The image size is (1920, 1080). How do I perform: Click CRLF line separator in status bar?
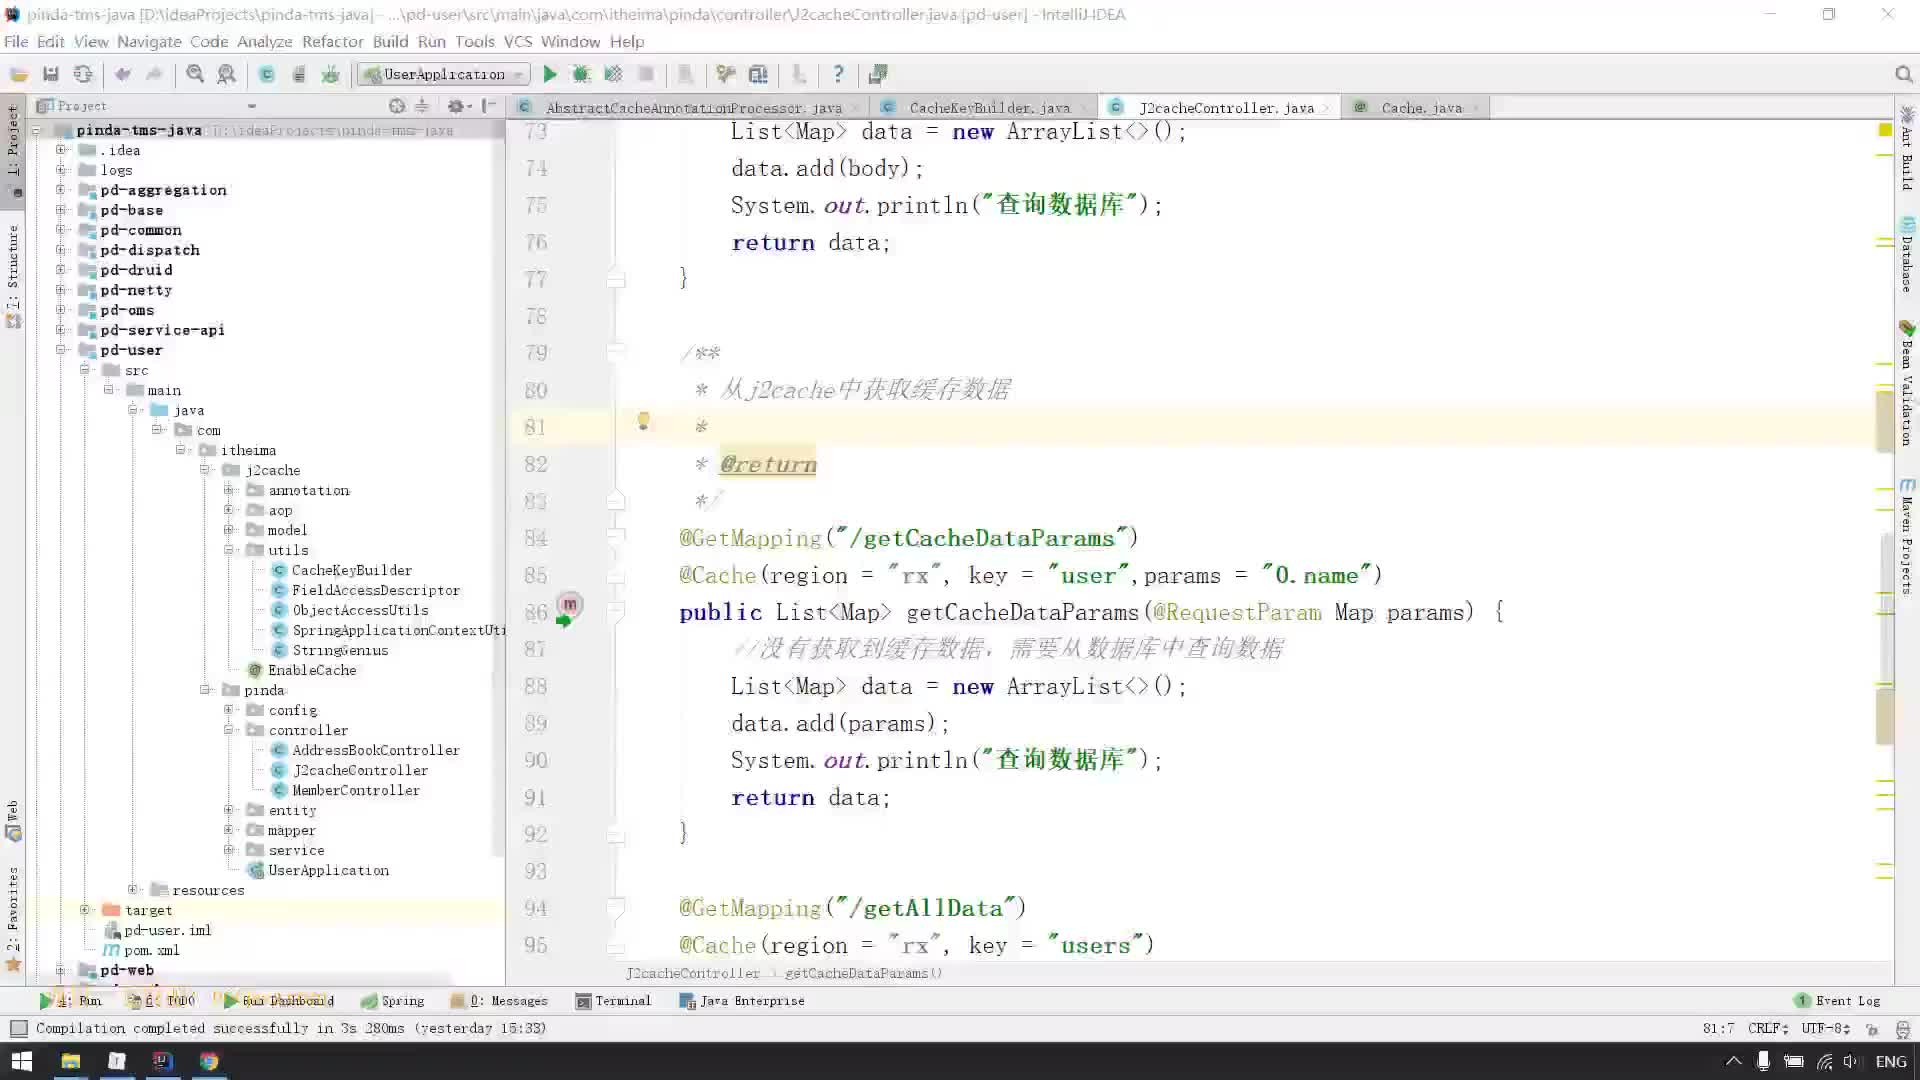(1768, 1028)
